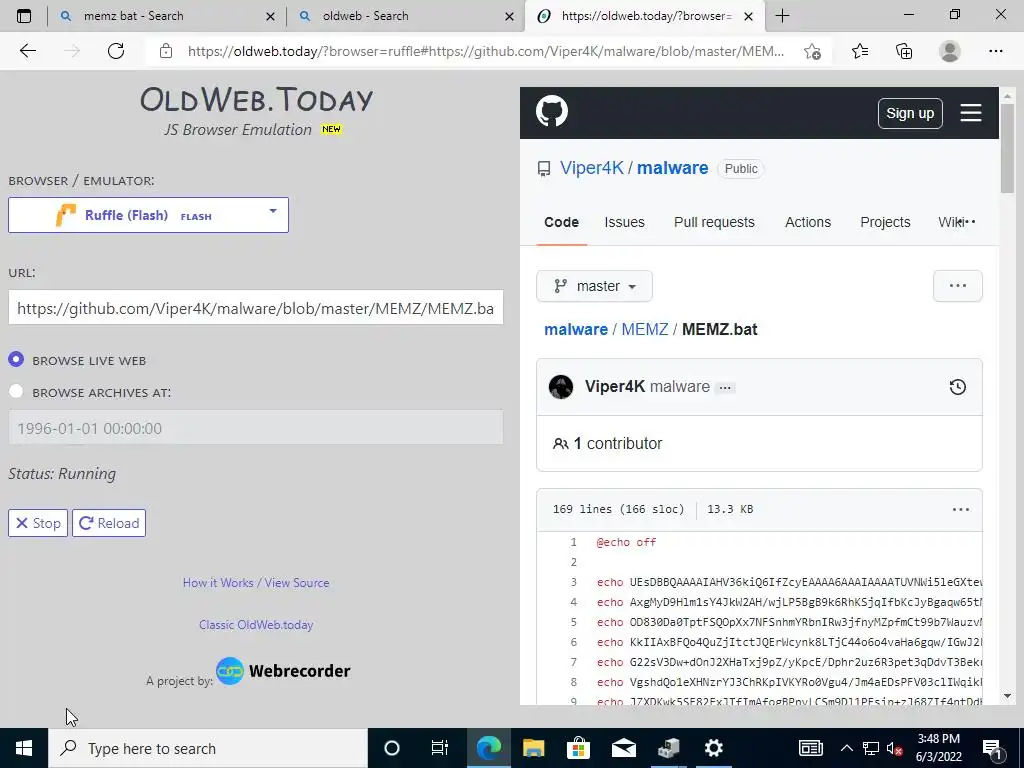Click the archive date field 1996-01-01

click(x=256, y=428)
